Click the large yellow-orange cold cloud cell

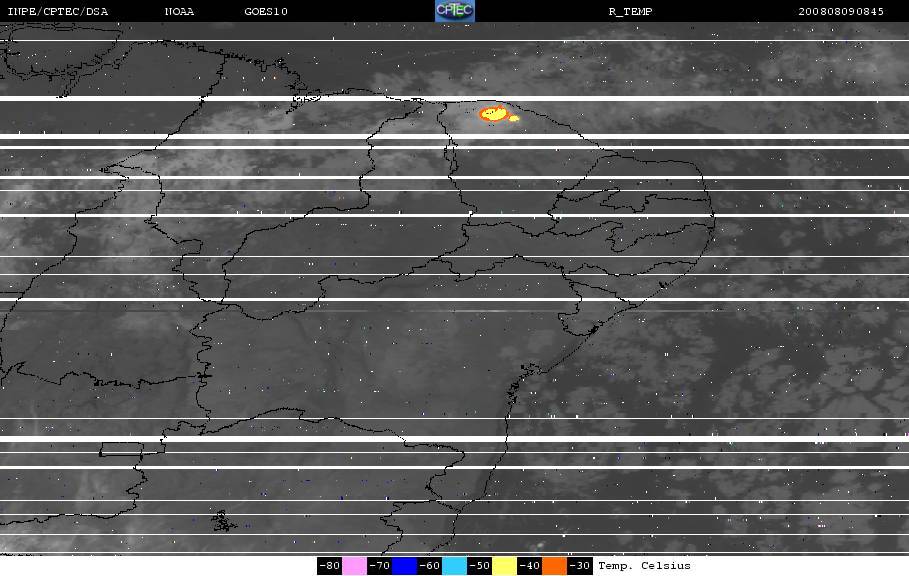tap(493, 114)
